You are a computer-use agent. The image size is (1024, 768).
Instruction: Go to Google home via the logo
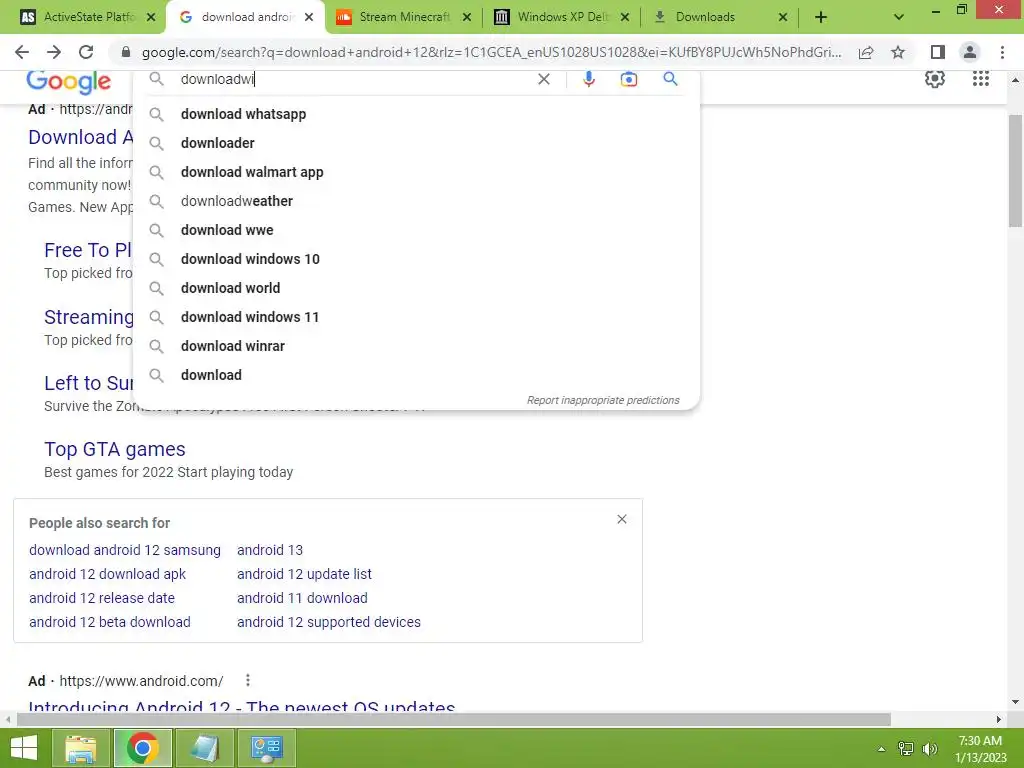[x=69, y=82]
